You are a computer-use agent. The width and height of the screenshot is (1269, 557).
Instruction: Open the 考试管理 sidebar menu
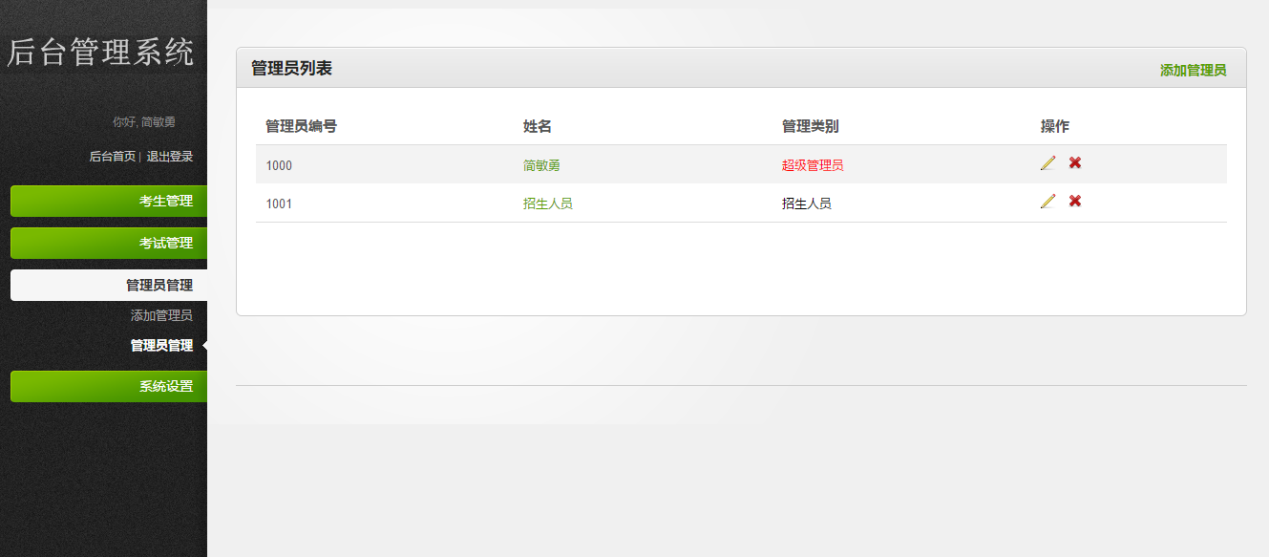click(x=109, y=243)
